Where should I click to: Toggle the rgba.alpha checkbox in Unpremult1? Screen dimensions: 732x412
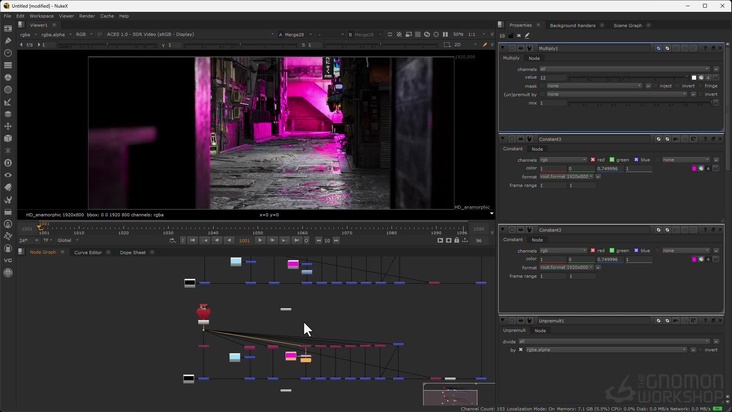(521, 349)
